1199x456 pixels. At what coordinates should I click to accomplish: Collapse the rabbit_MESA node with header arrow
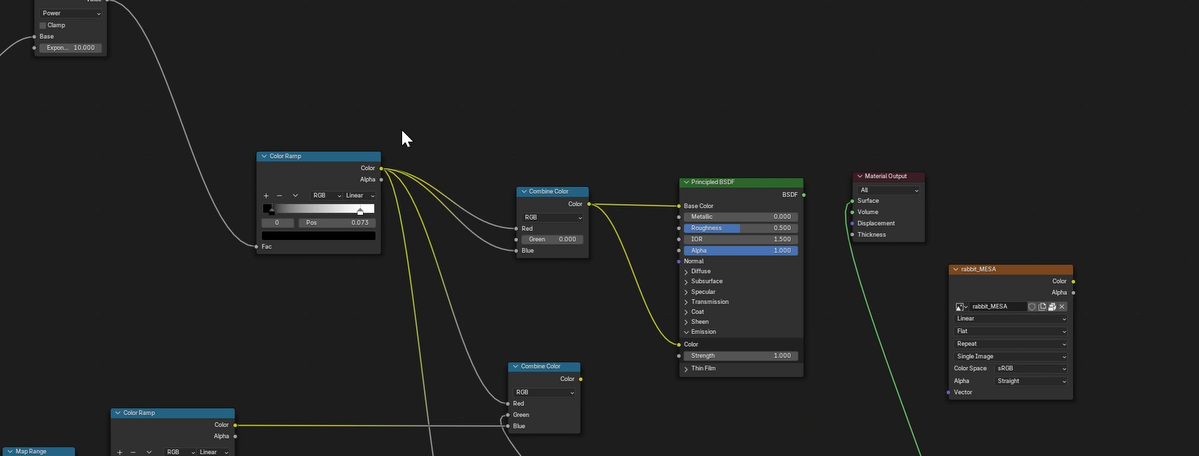click(x=956, y=269)
